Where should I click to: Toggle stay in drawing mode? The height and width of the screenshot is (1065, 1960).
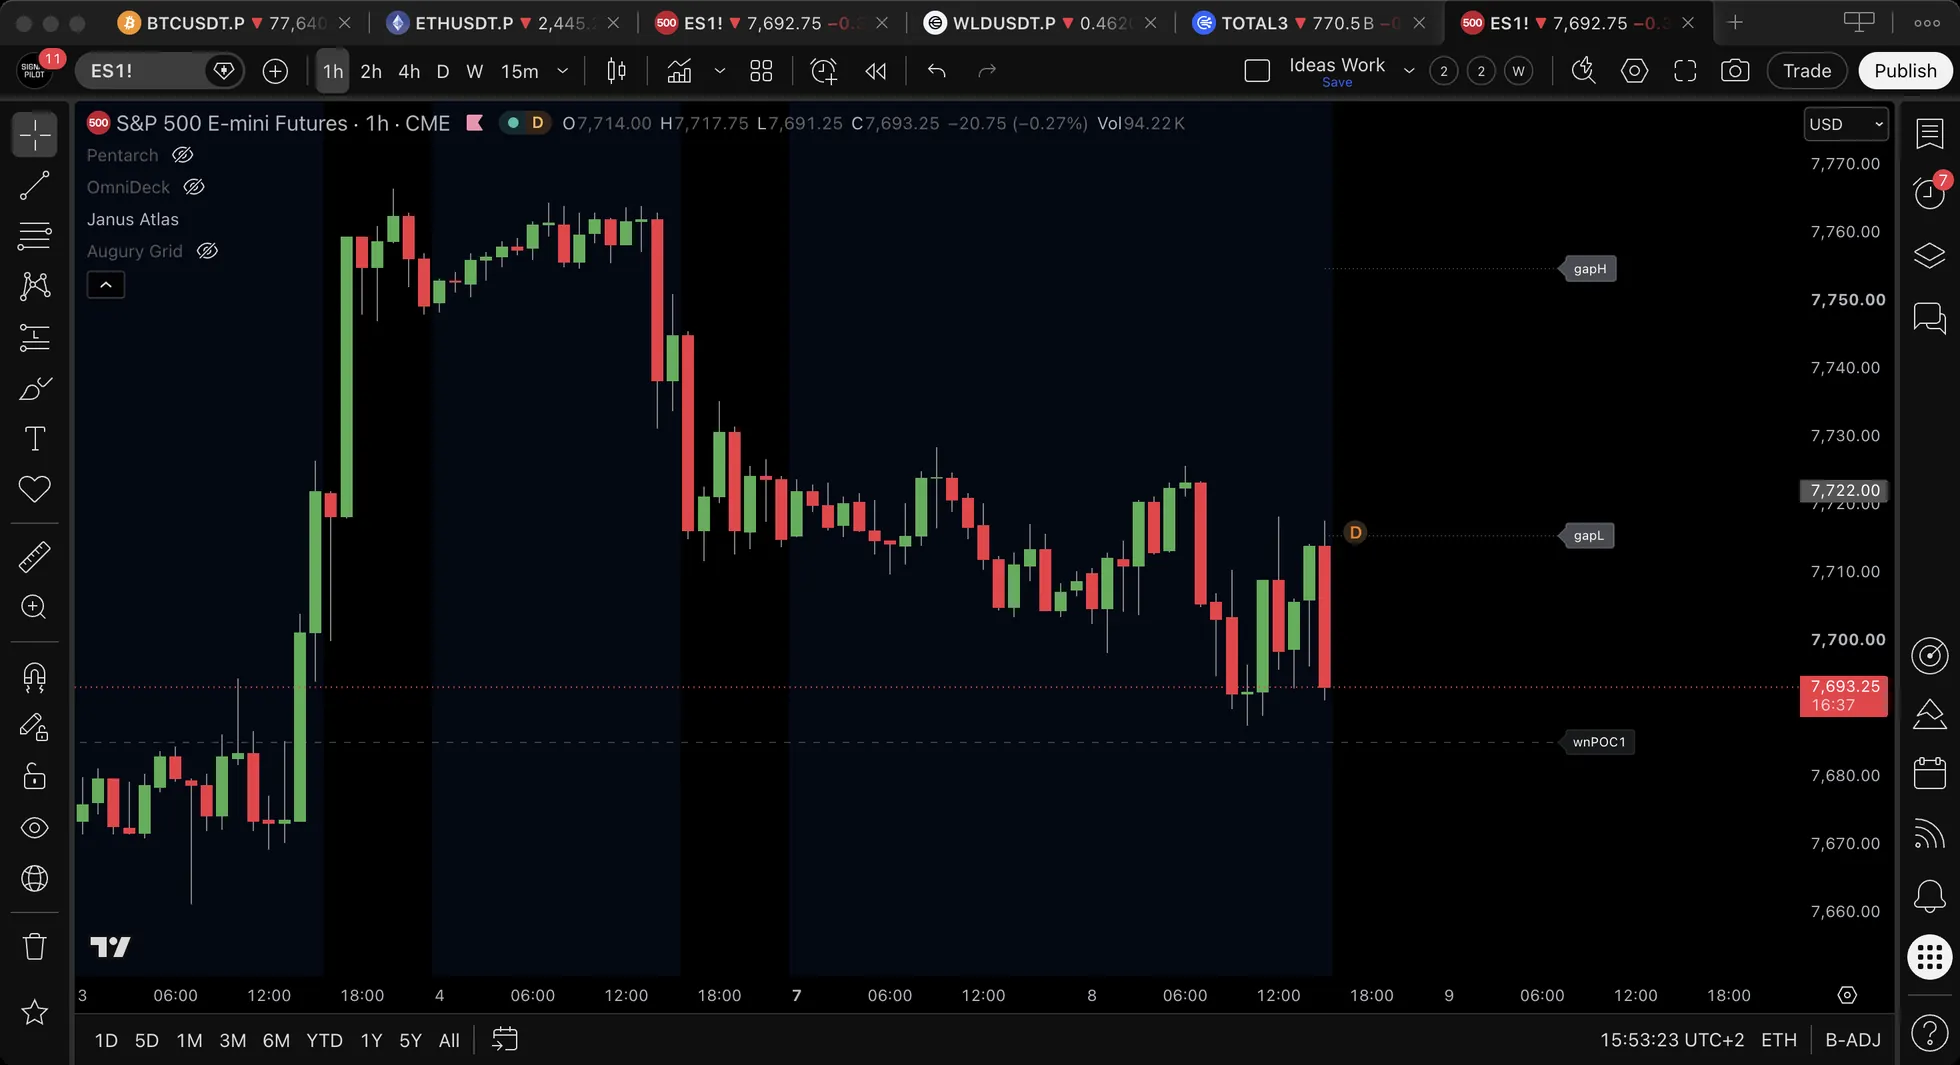tap(34, 727)
